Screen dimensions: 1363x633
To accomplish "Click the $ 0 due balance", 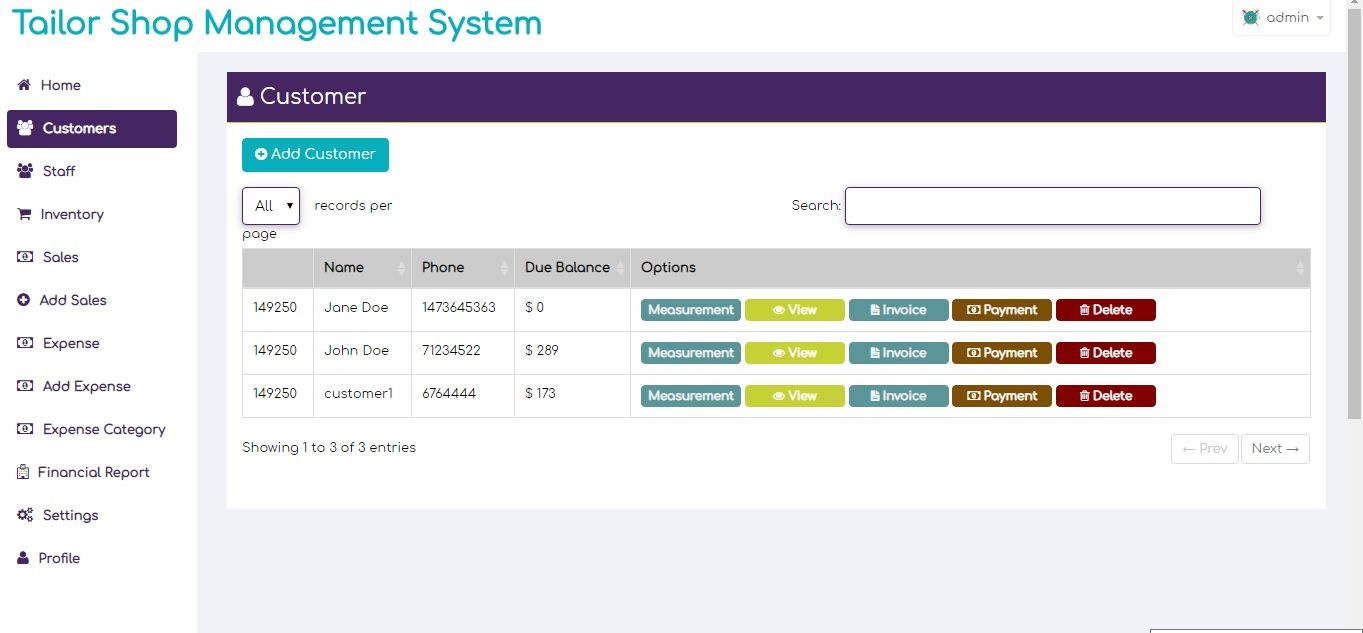I will 535,308.
